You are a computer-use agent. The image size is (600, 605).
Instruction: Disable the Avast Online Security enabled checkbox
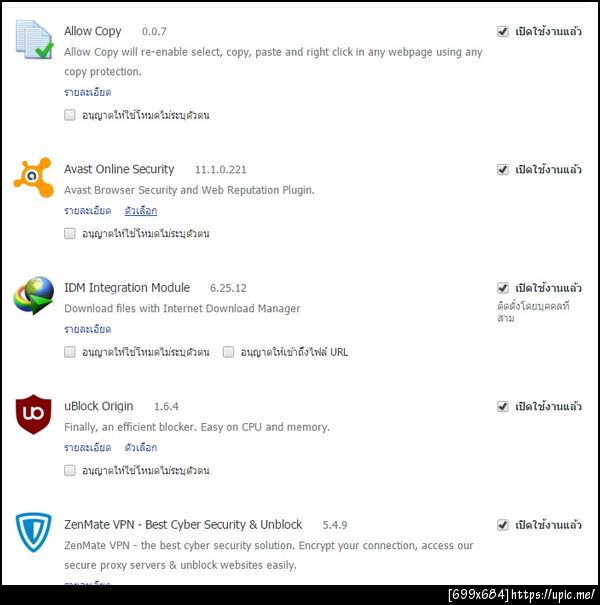click(502, 169)
